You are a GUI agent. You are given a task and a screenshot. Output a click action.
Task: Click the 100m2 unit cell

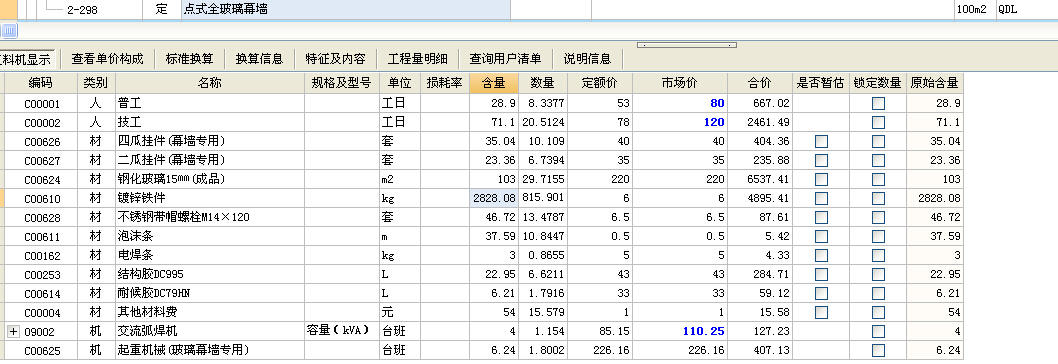[x=974, y=9]
